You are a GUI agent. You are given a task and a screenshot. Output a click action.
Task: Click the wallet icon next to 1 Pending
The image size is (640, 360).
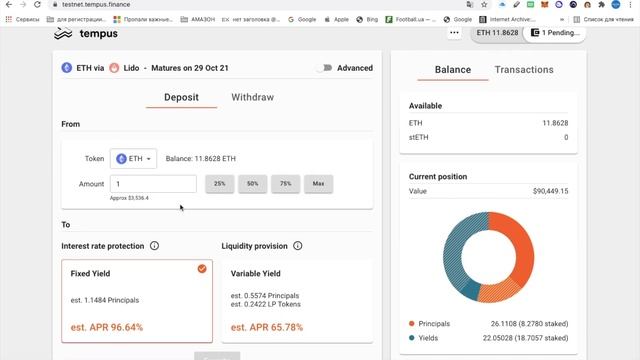[x=535, y=33]
